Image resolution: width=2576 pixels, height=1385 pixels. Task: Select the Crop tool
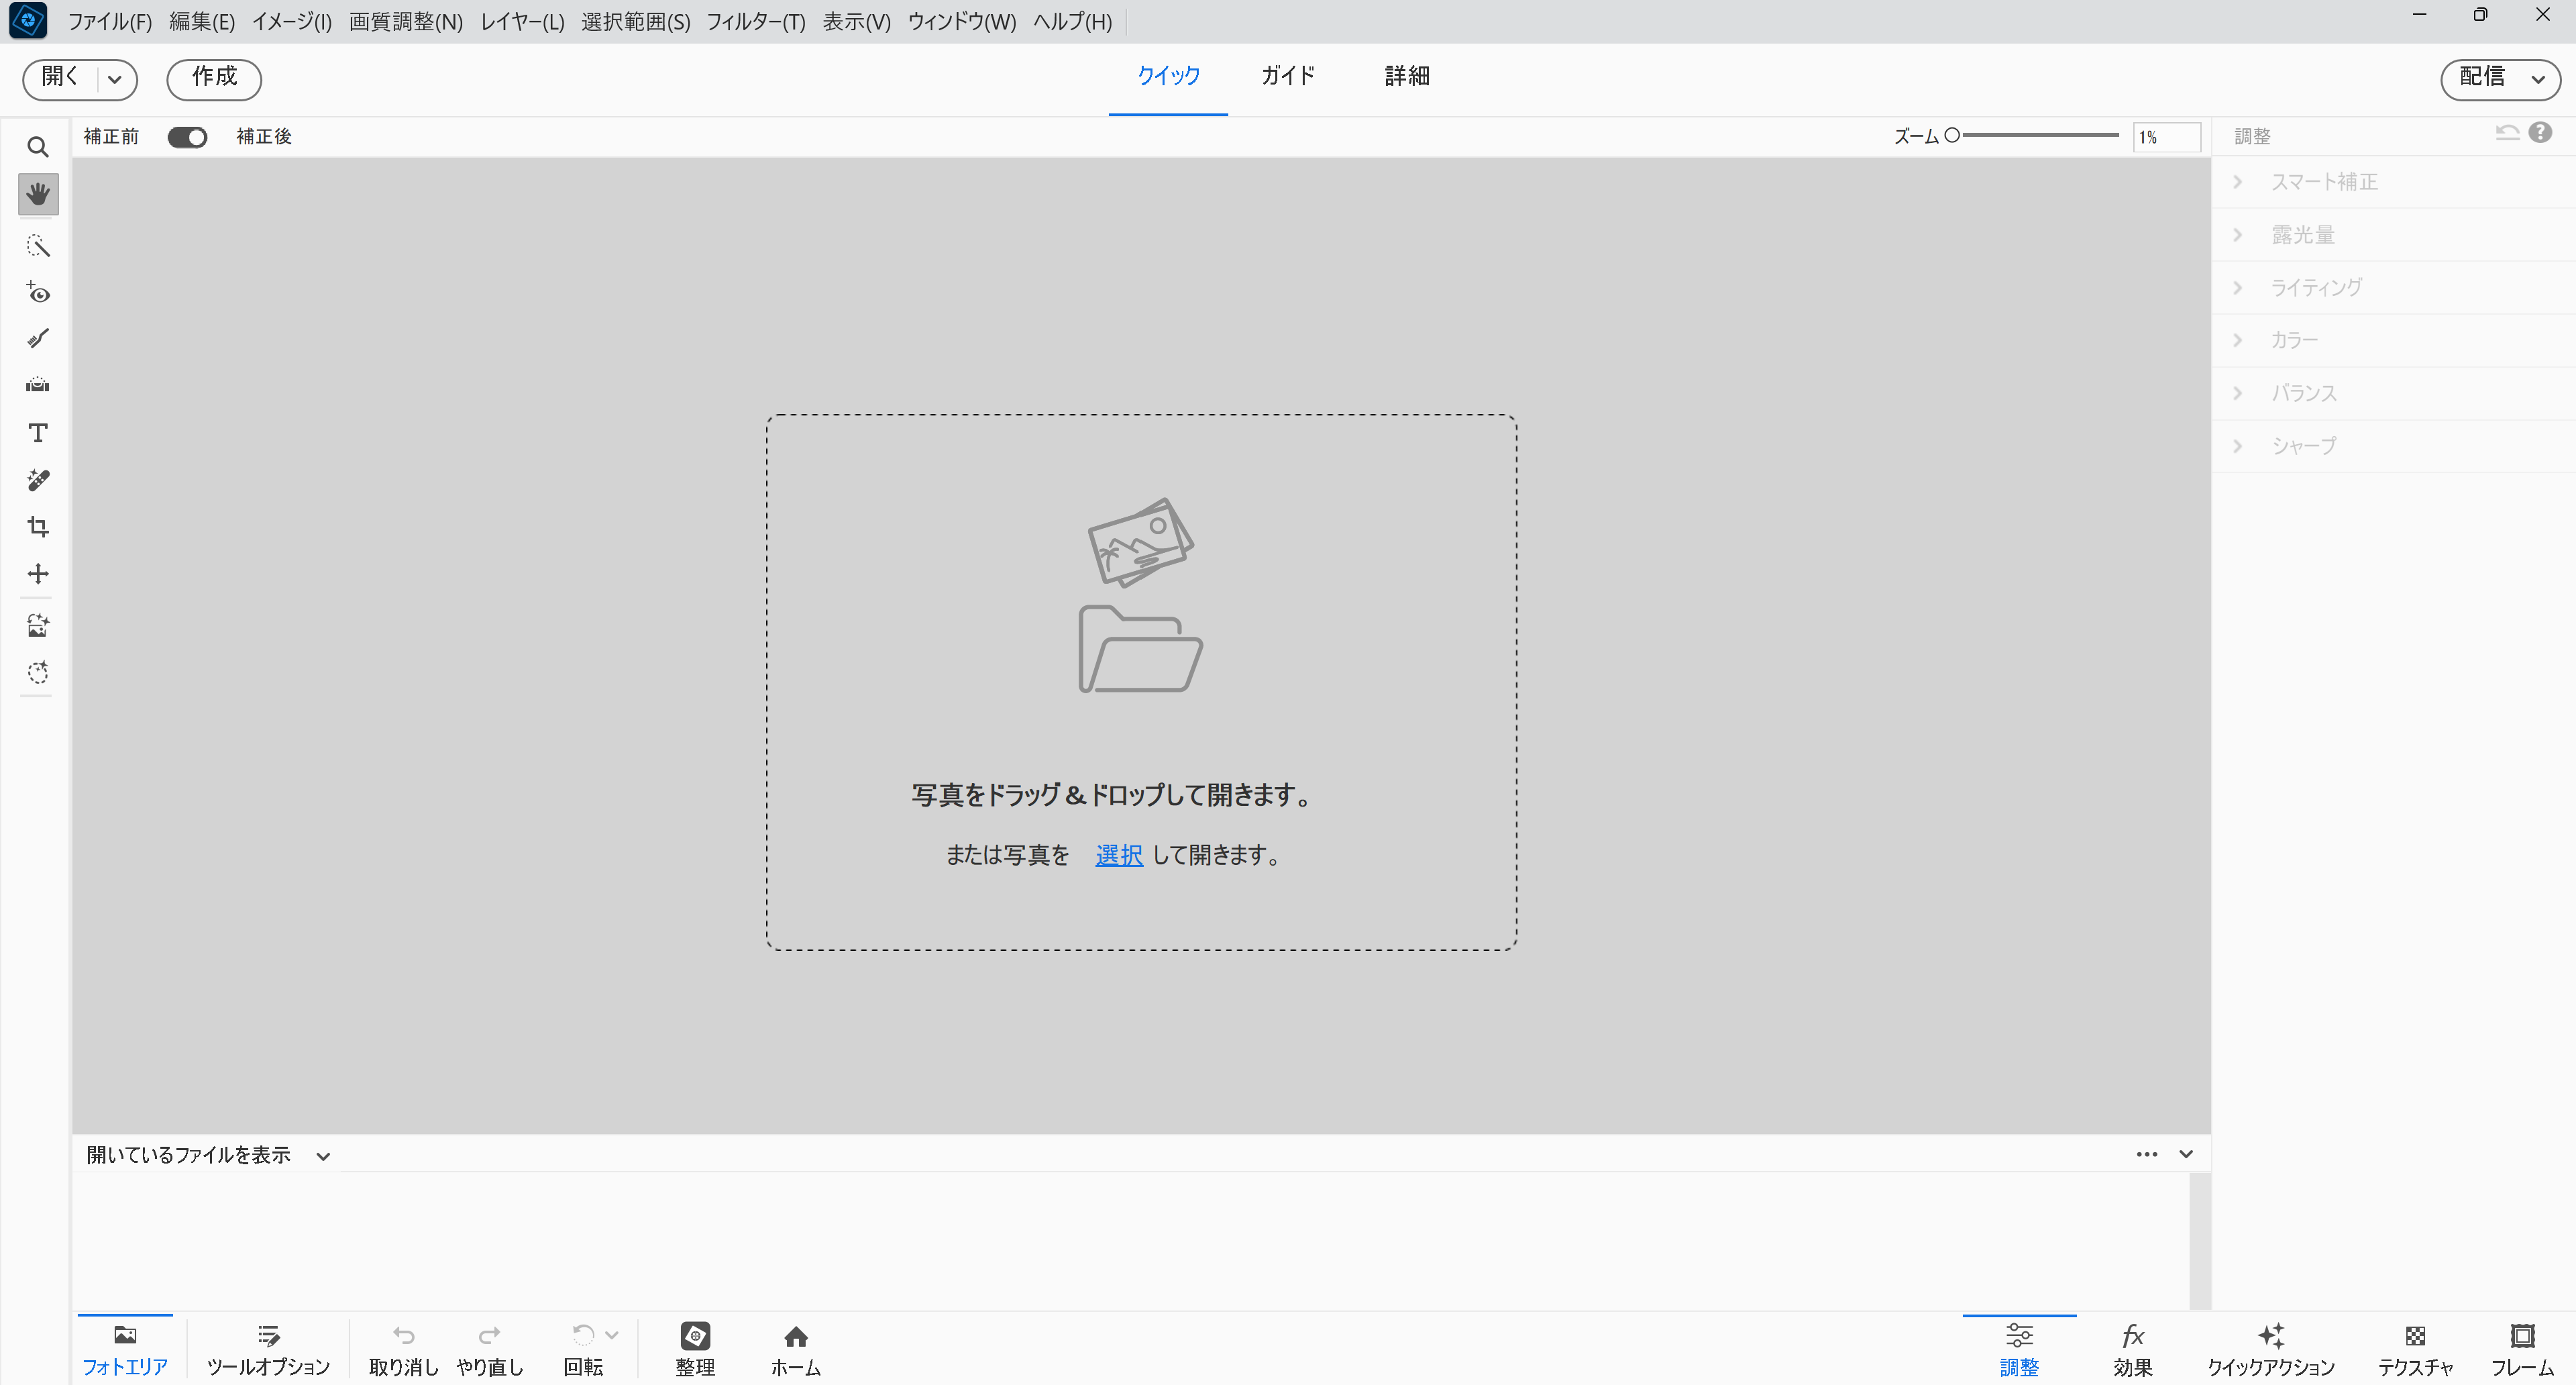[38, 527]
